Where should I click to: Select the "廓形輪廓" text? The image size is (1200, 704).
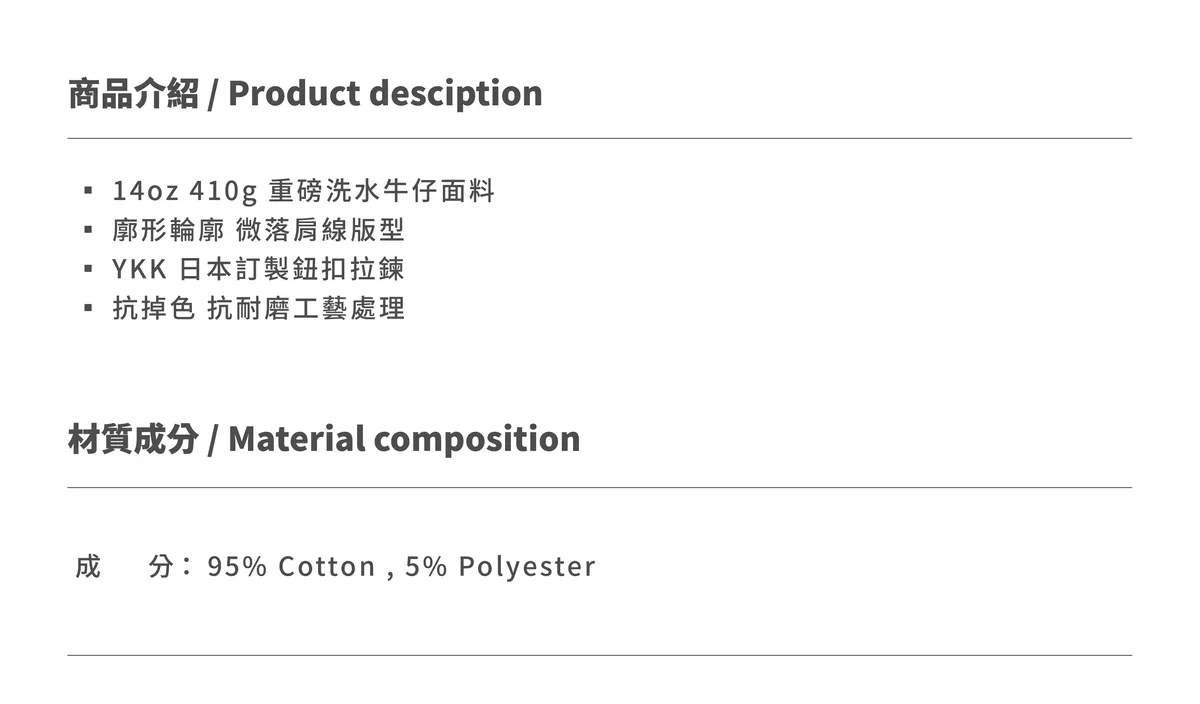point(168,230)
